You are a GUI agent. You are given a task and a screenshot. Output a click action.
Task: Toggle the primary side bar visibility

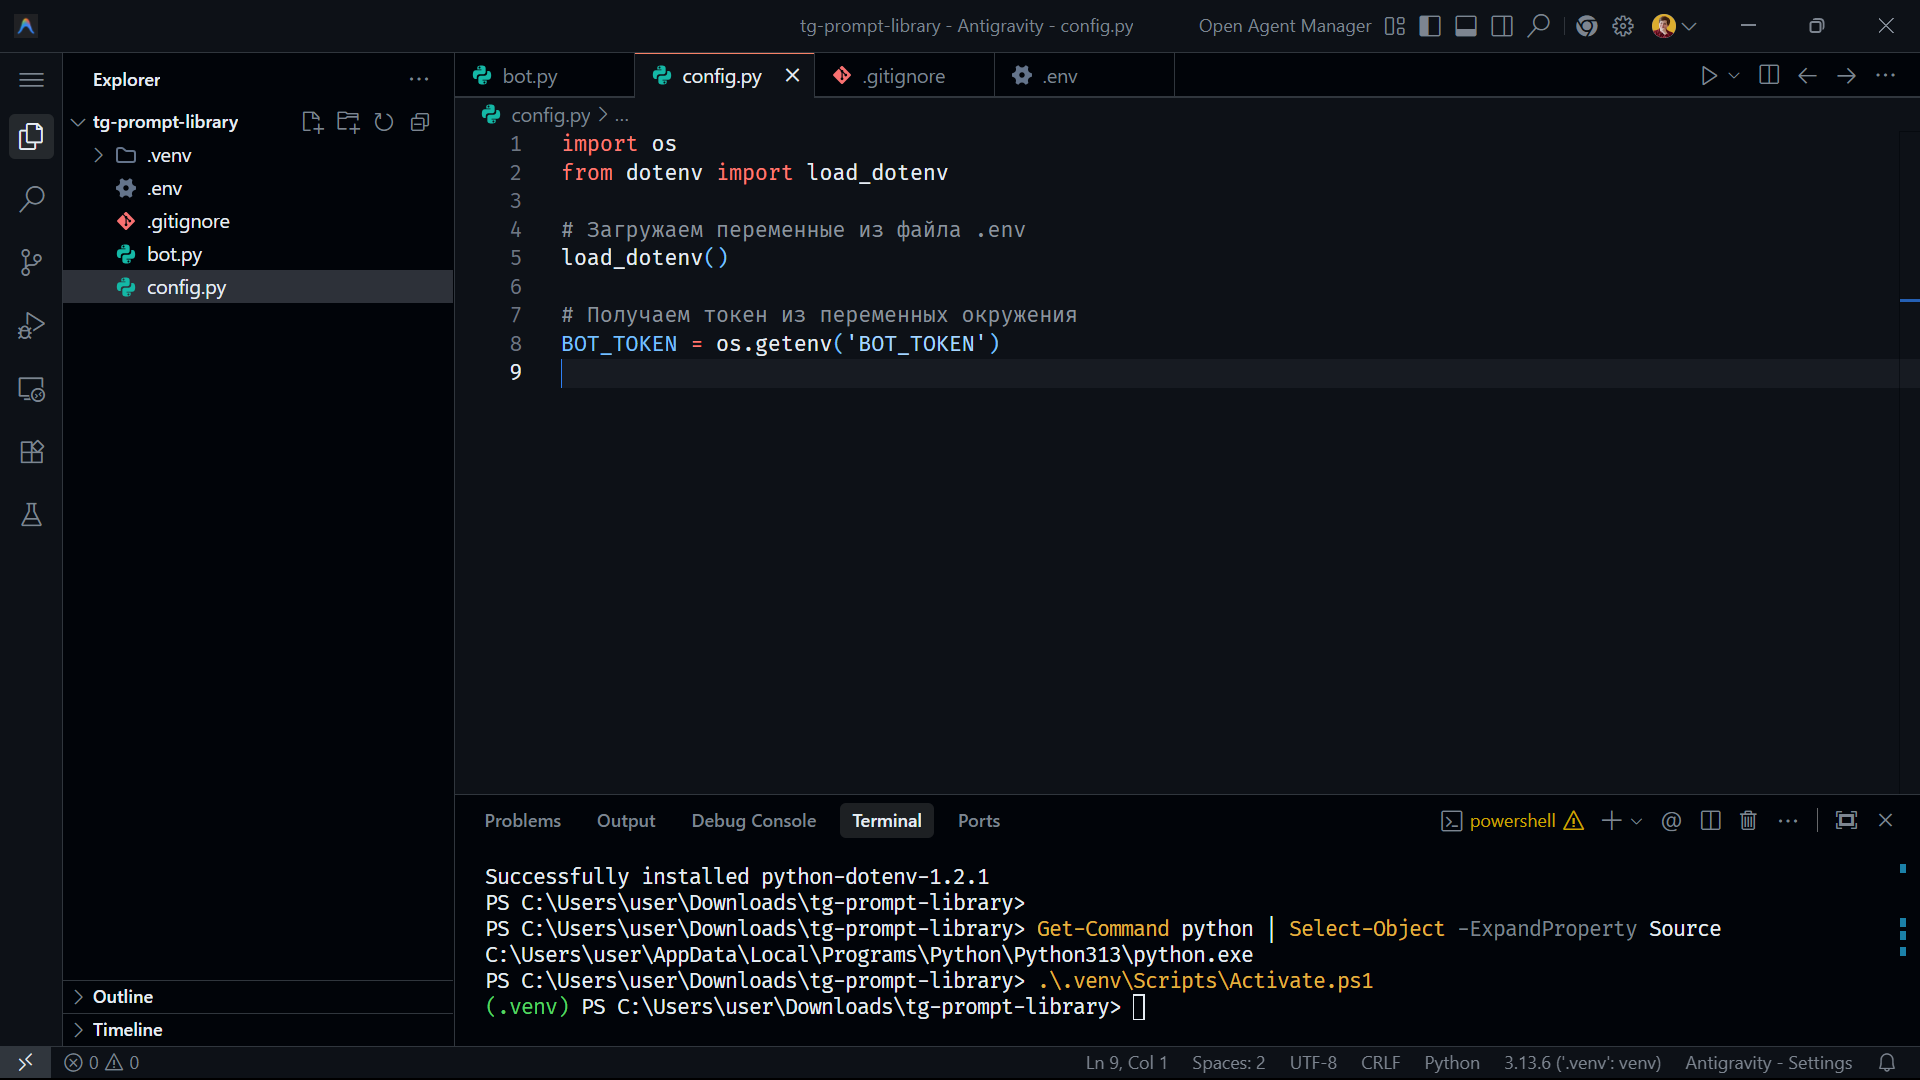(x=1430, y=26)
